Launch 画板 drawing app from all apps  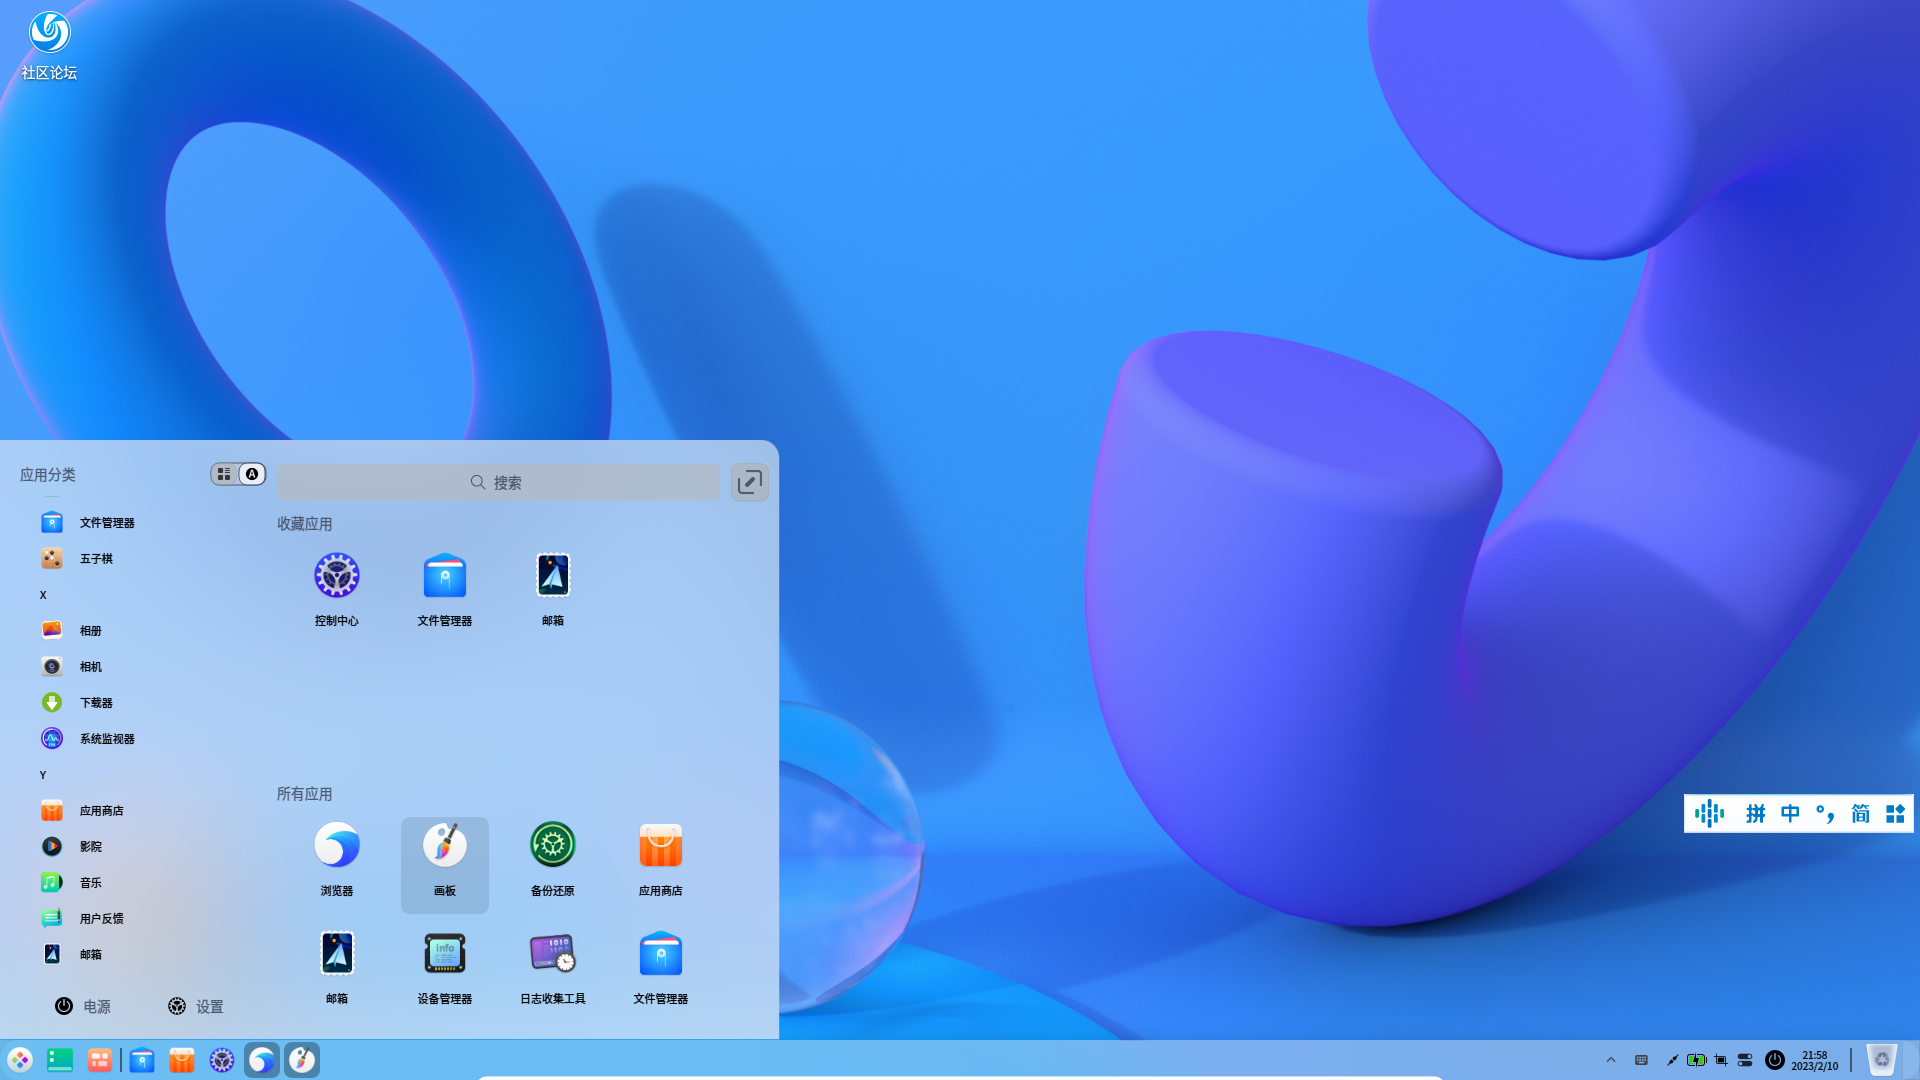[444, 847]
